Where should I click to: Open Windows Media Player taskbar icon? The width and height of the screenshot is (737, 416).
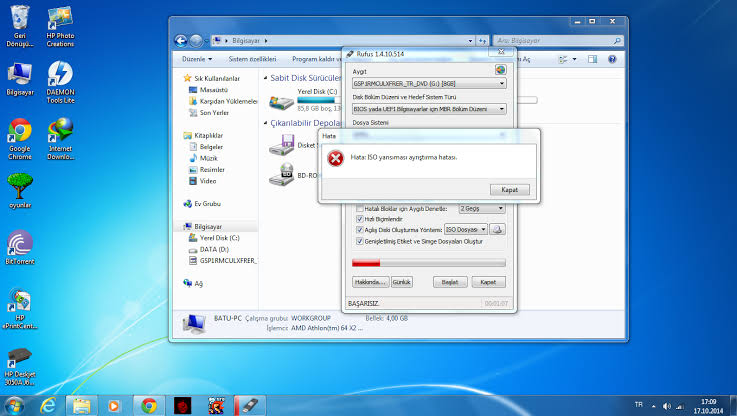pyautogui.click(x=113, y=405)
